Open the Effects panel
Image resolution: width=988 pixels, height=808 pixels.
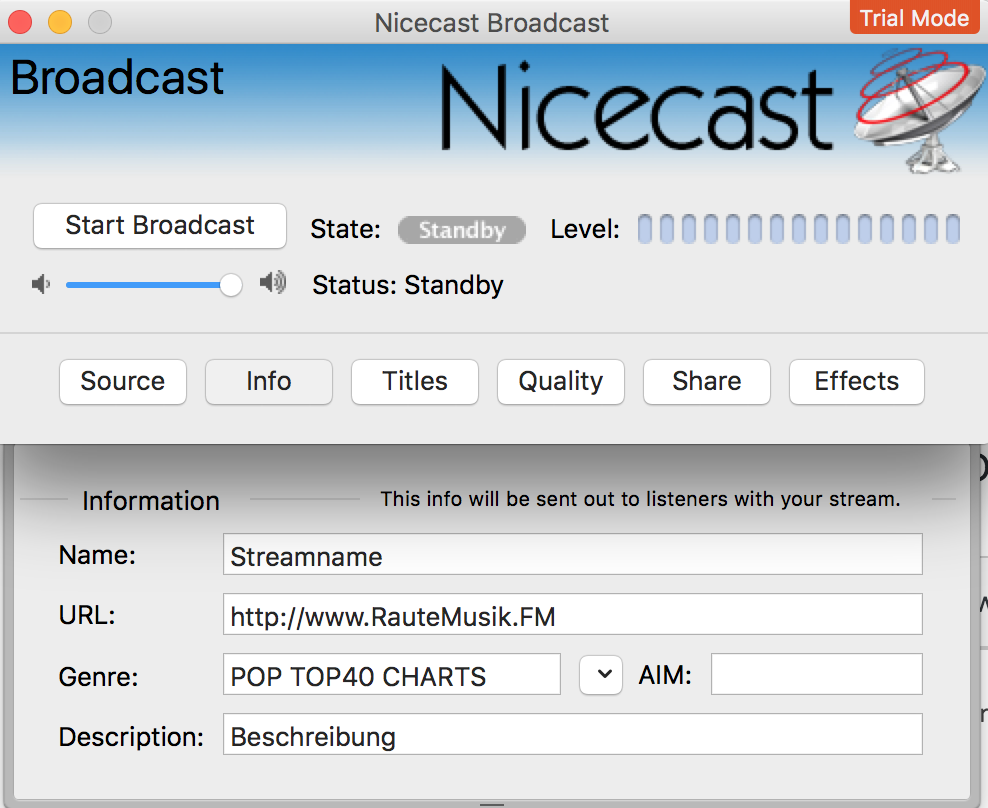click(856, 381)
